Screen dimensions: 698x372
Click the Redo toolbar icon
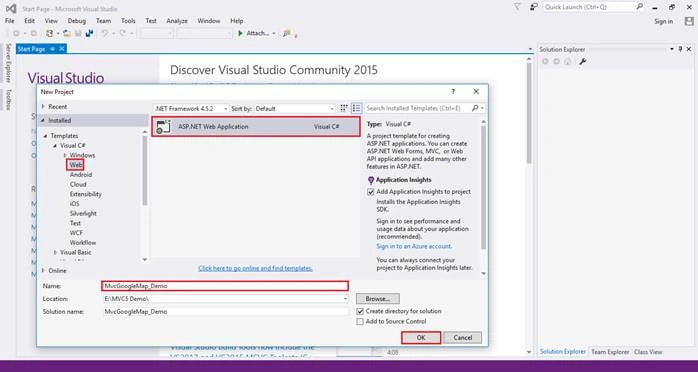click(122, 33)
